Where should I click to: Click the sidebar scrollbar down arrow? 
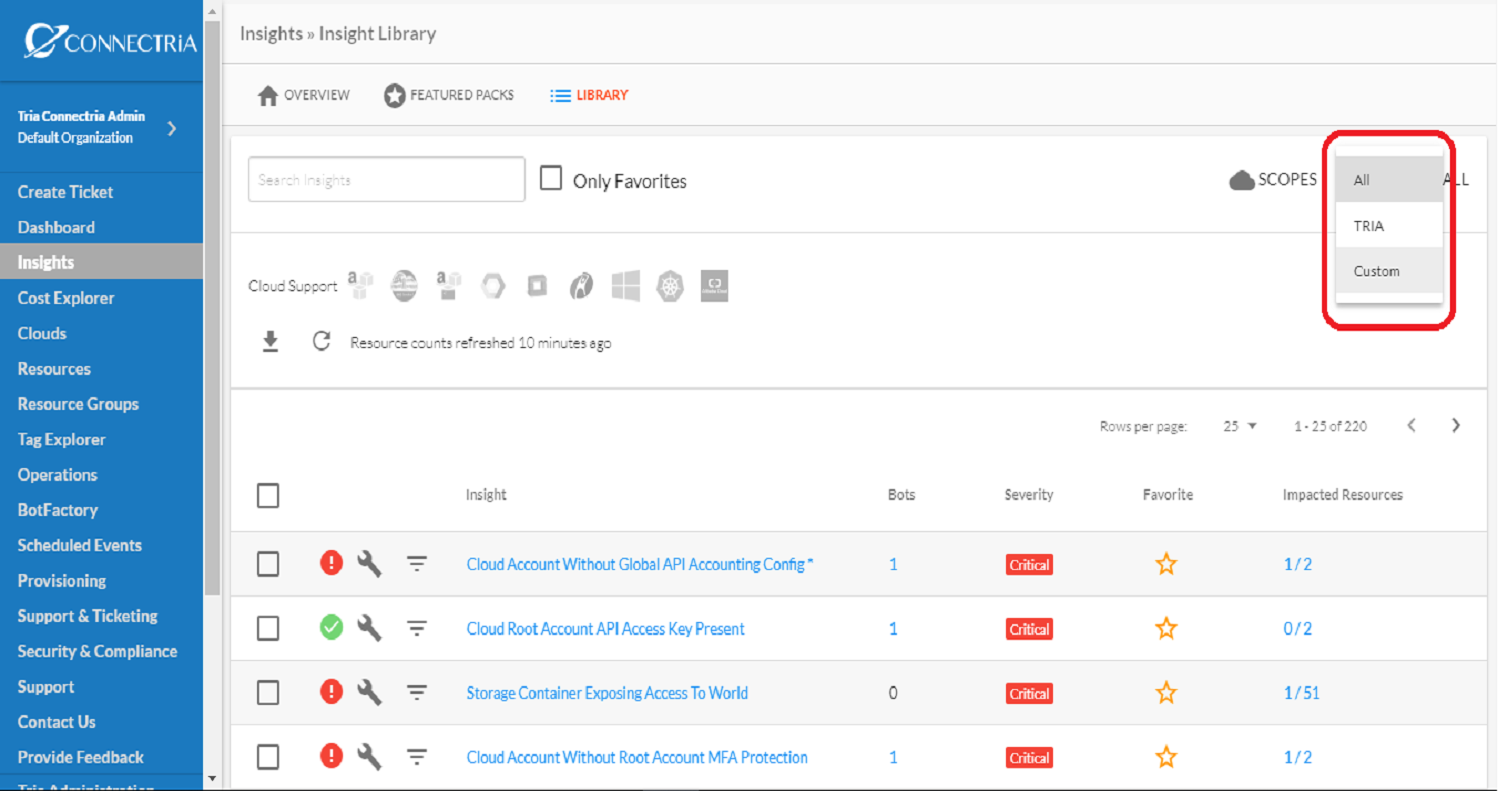pyautogui.click(x=211, y=778)
